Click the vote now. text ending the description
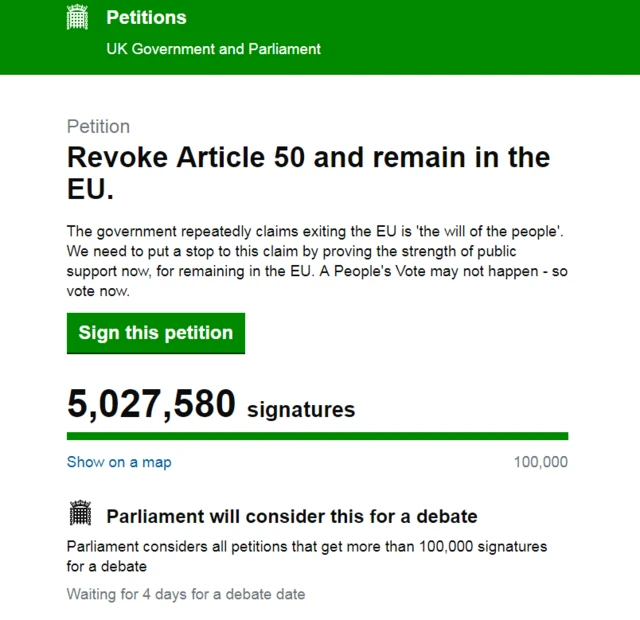 (x=98, y=291)
